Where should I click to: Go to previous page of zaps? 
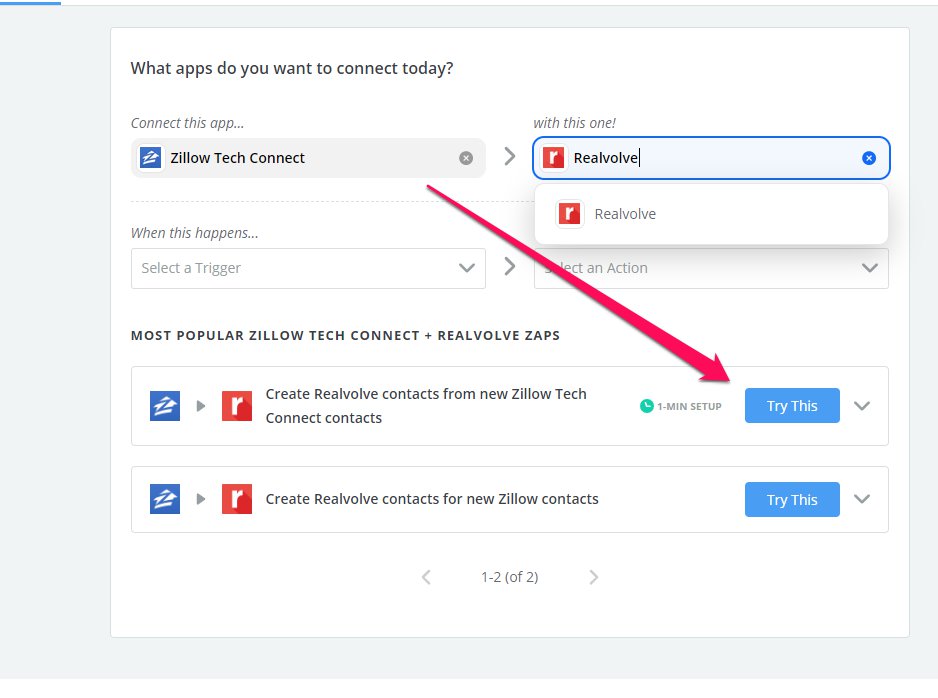(426, 577)
